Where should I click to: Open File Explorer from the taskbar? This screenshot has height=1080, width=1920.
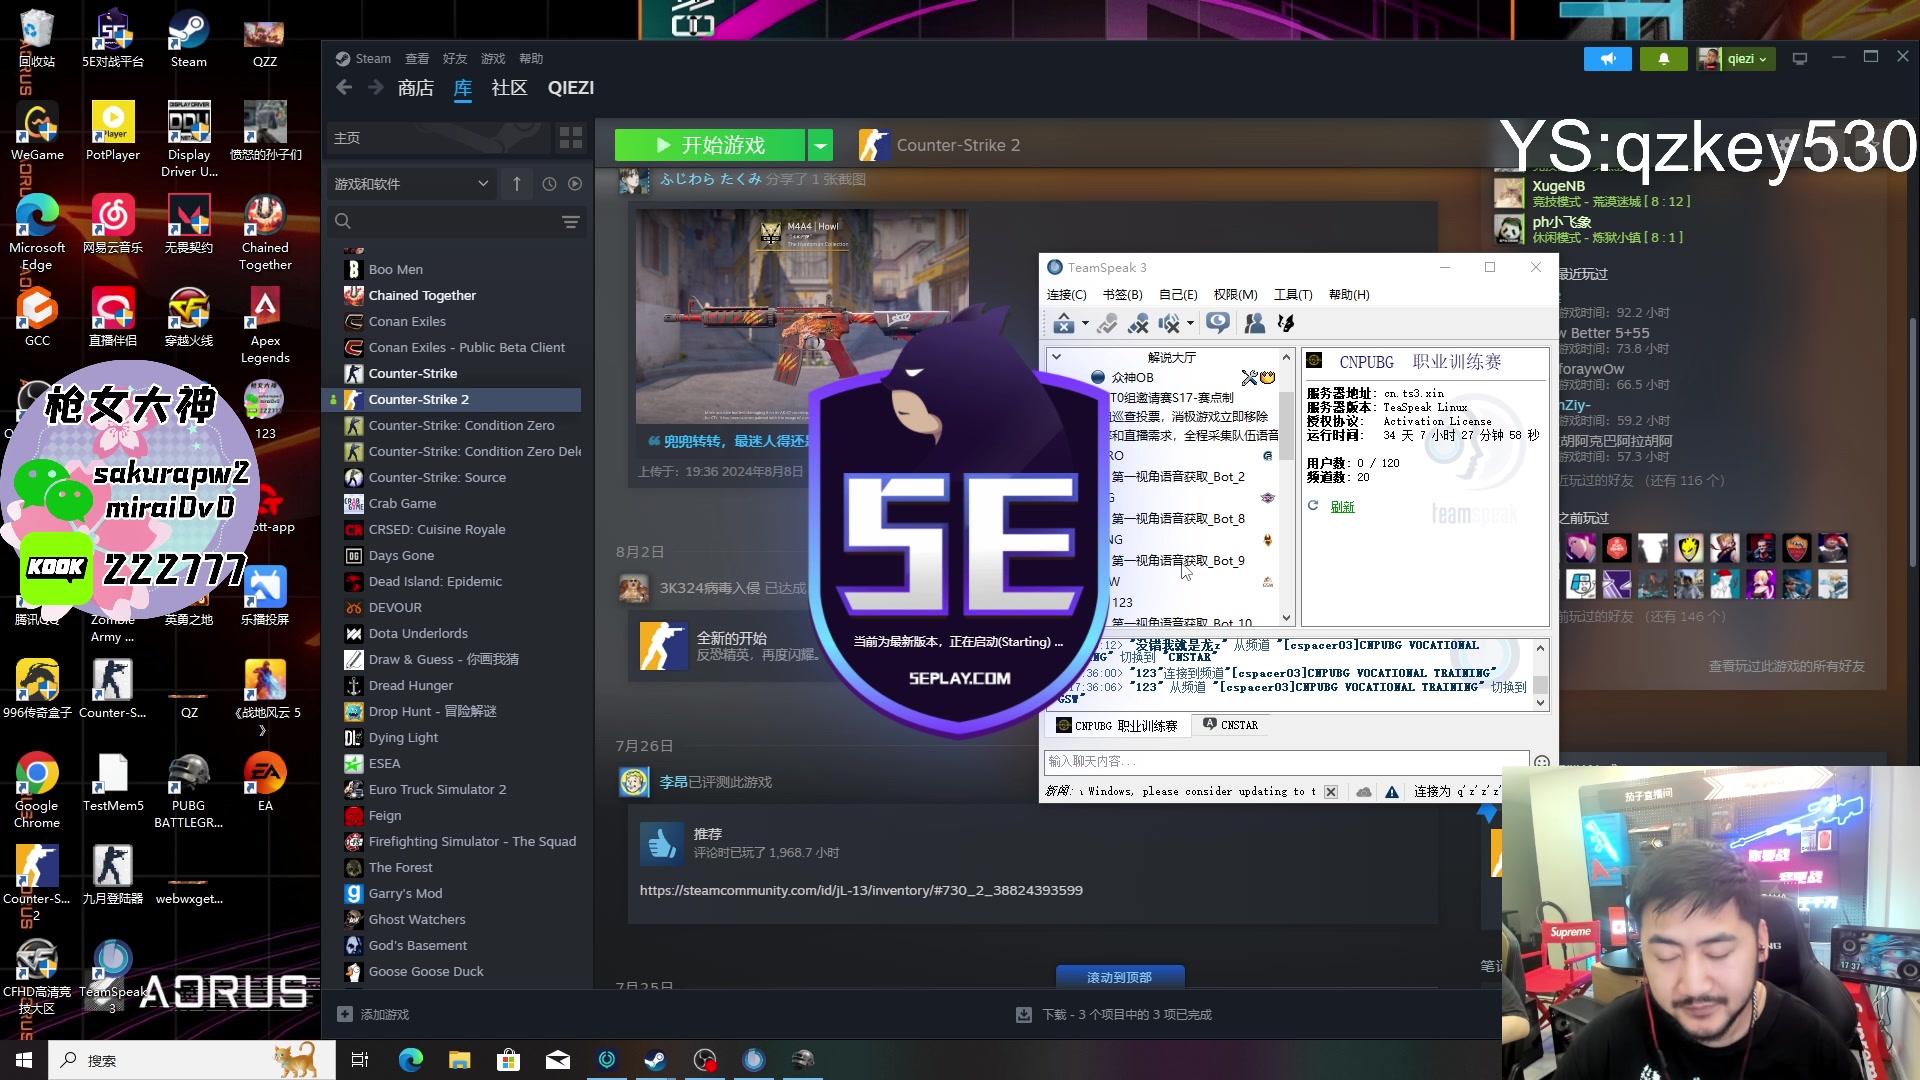(460, 1060)
